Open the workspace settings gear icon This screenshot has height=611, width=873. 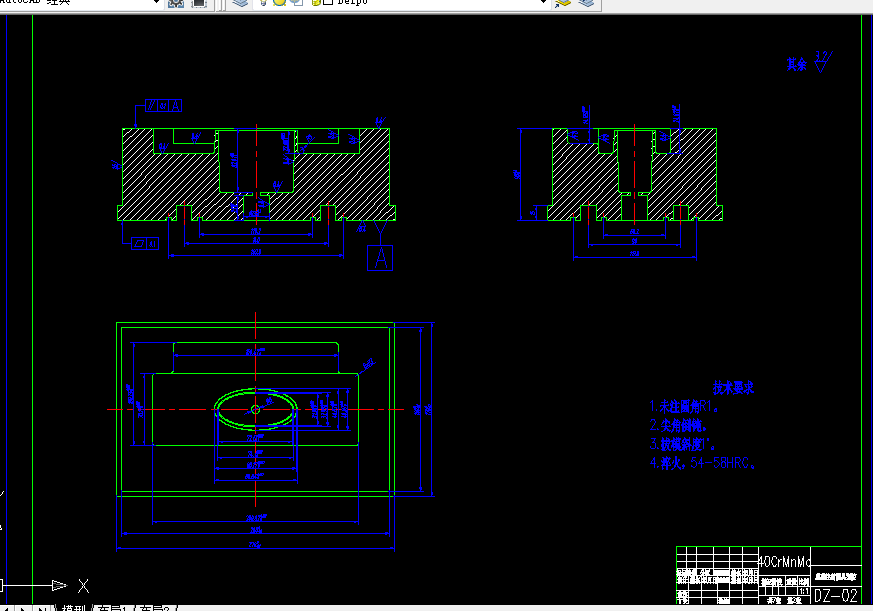(x=176, y=3)
